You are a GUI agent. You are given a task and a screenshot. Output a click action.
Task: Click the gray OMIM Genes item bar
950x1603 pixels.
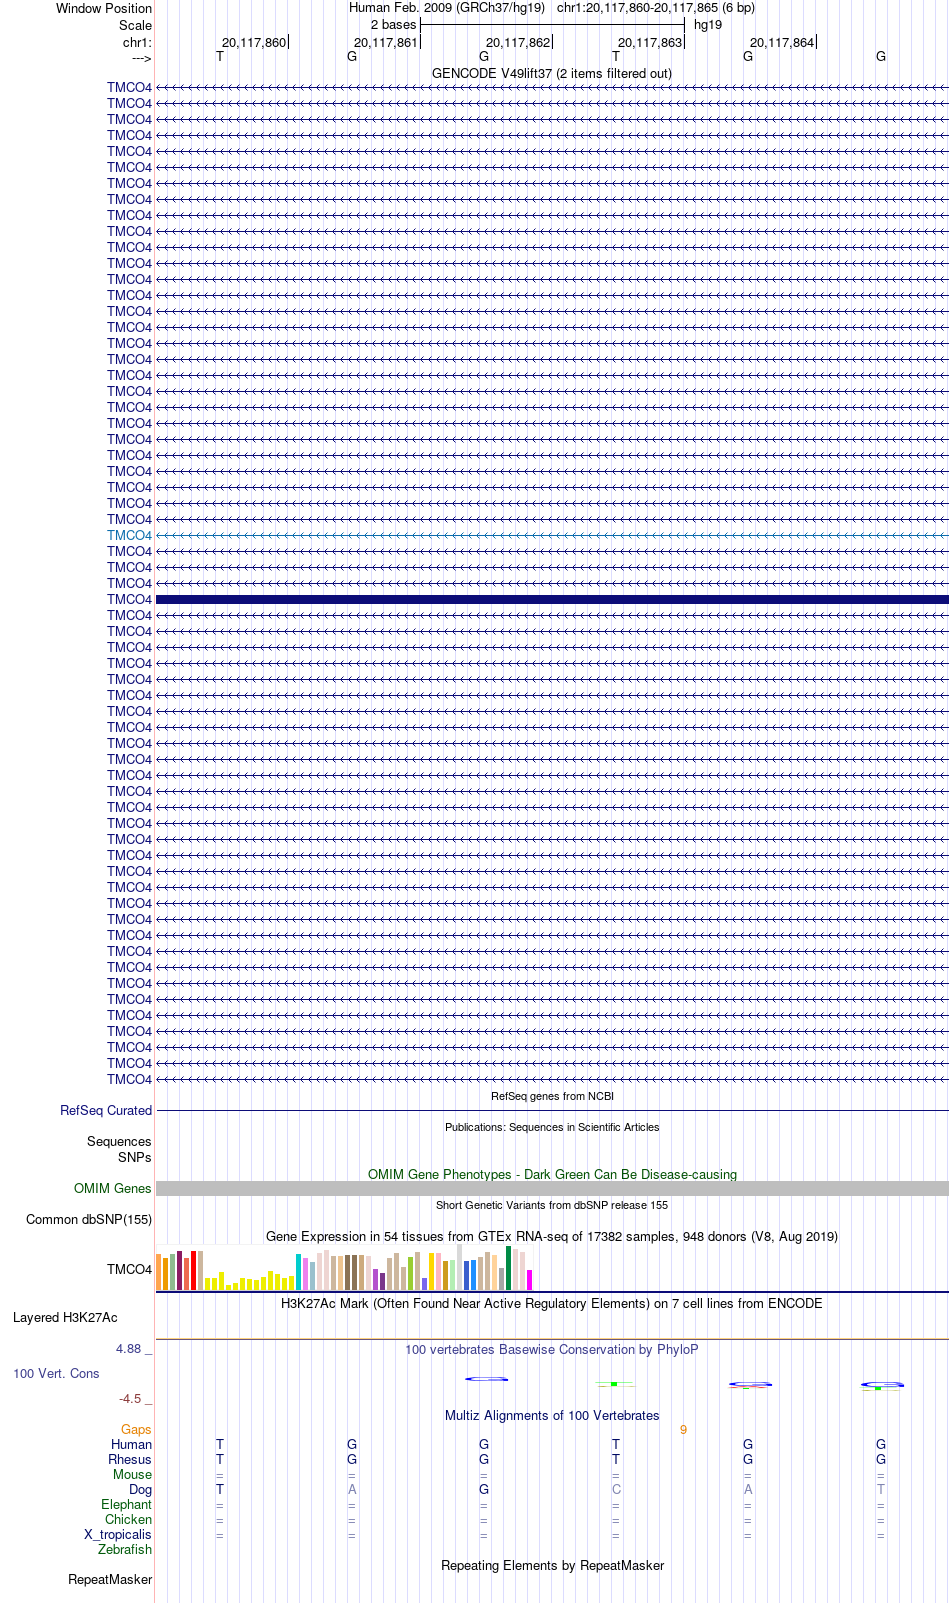[552, 1188]
